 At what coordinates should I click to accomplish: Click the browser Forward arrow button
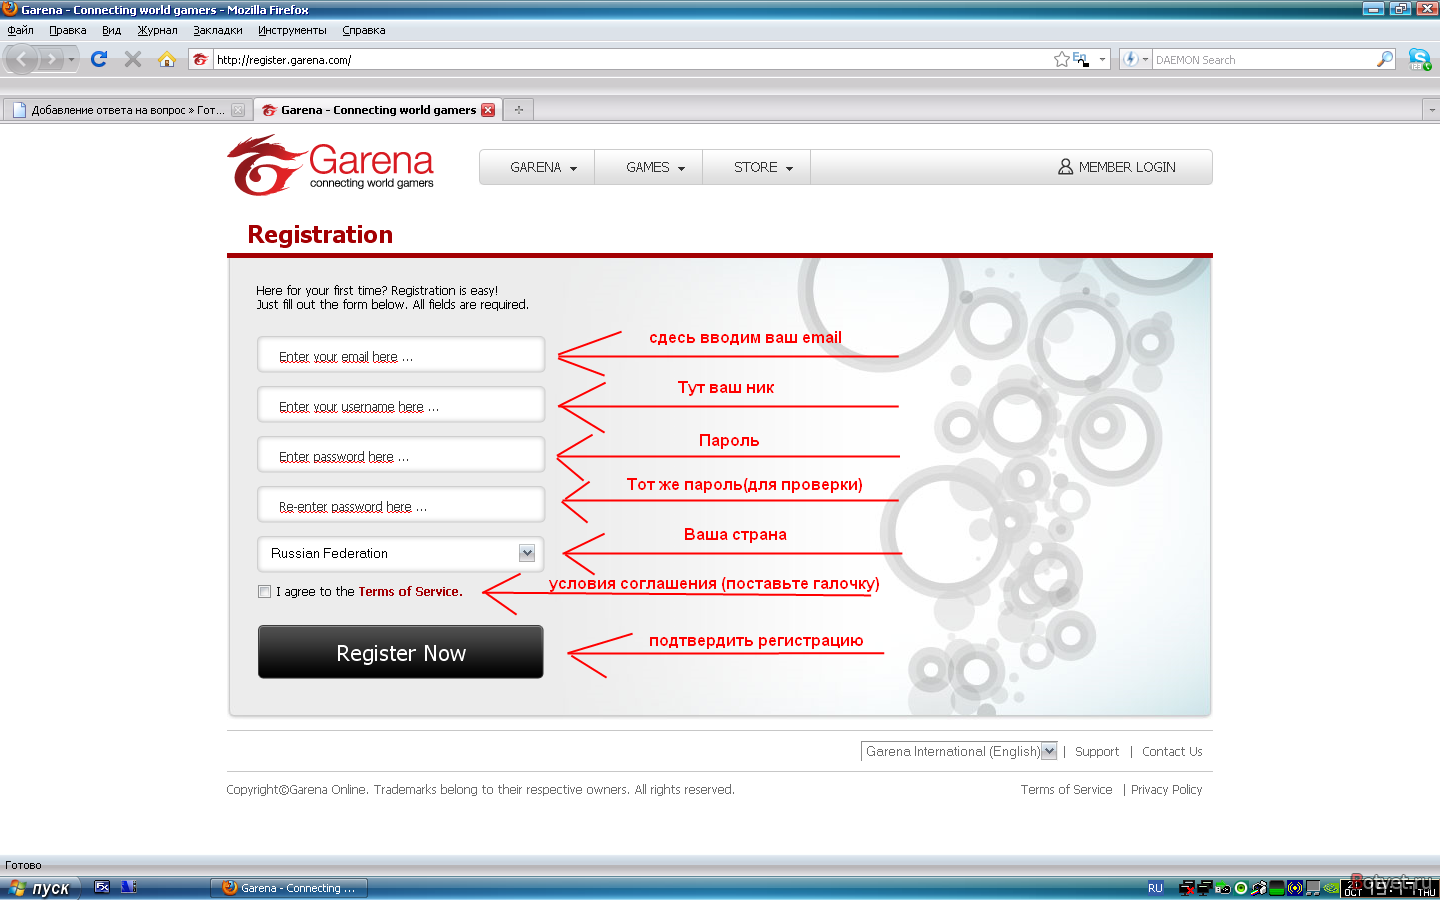click(x=52, y=59)
